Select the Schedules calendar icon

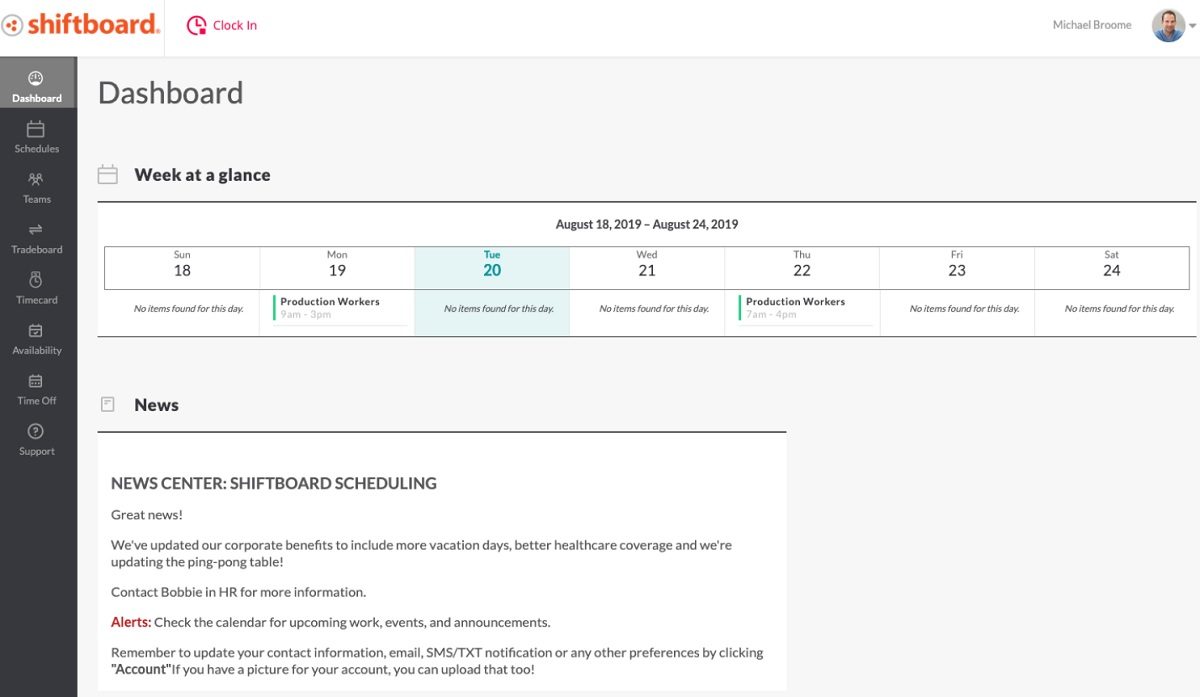pos(36,128)
